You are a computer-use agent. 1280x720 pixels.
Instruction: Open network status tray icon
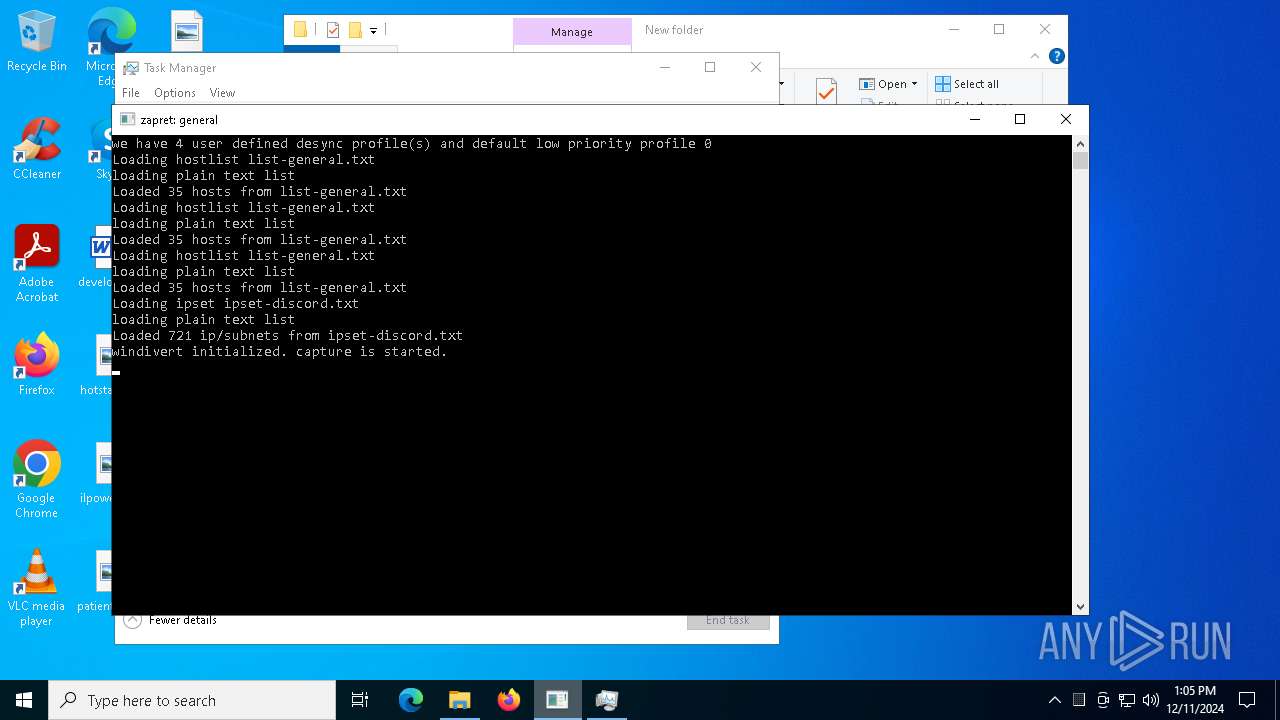(x=1127, y=700)
